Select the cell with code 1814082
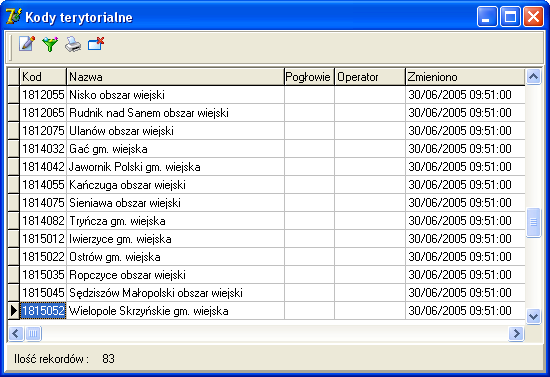 click(43, 221)
